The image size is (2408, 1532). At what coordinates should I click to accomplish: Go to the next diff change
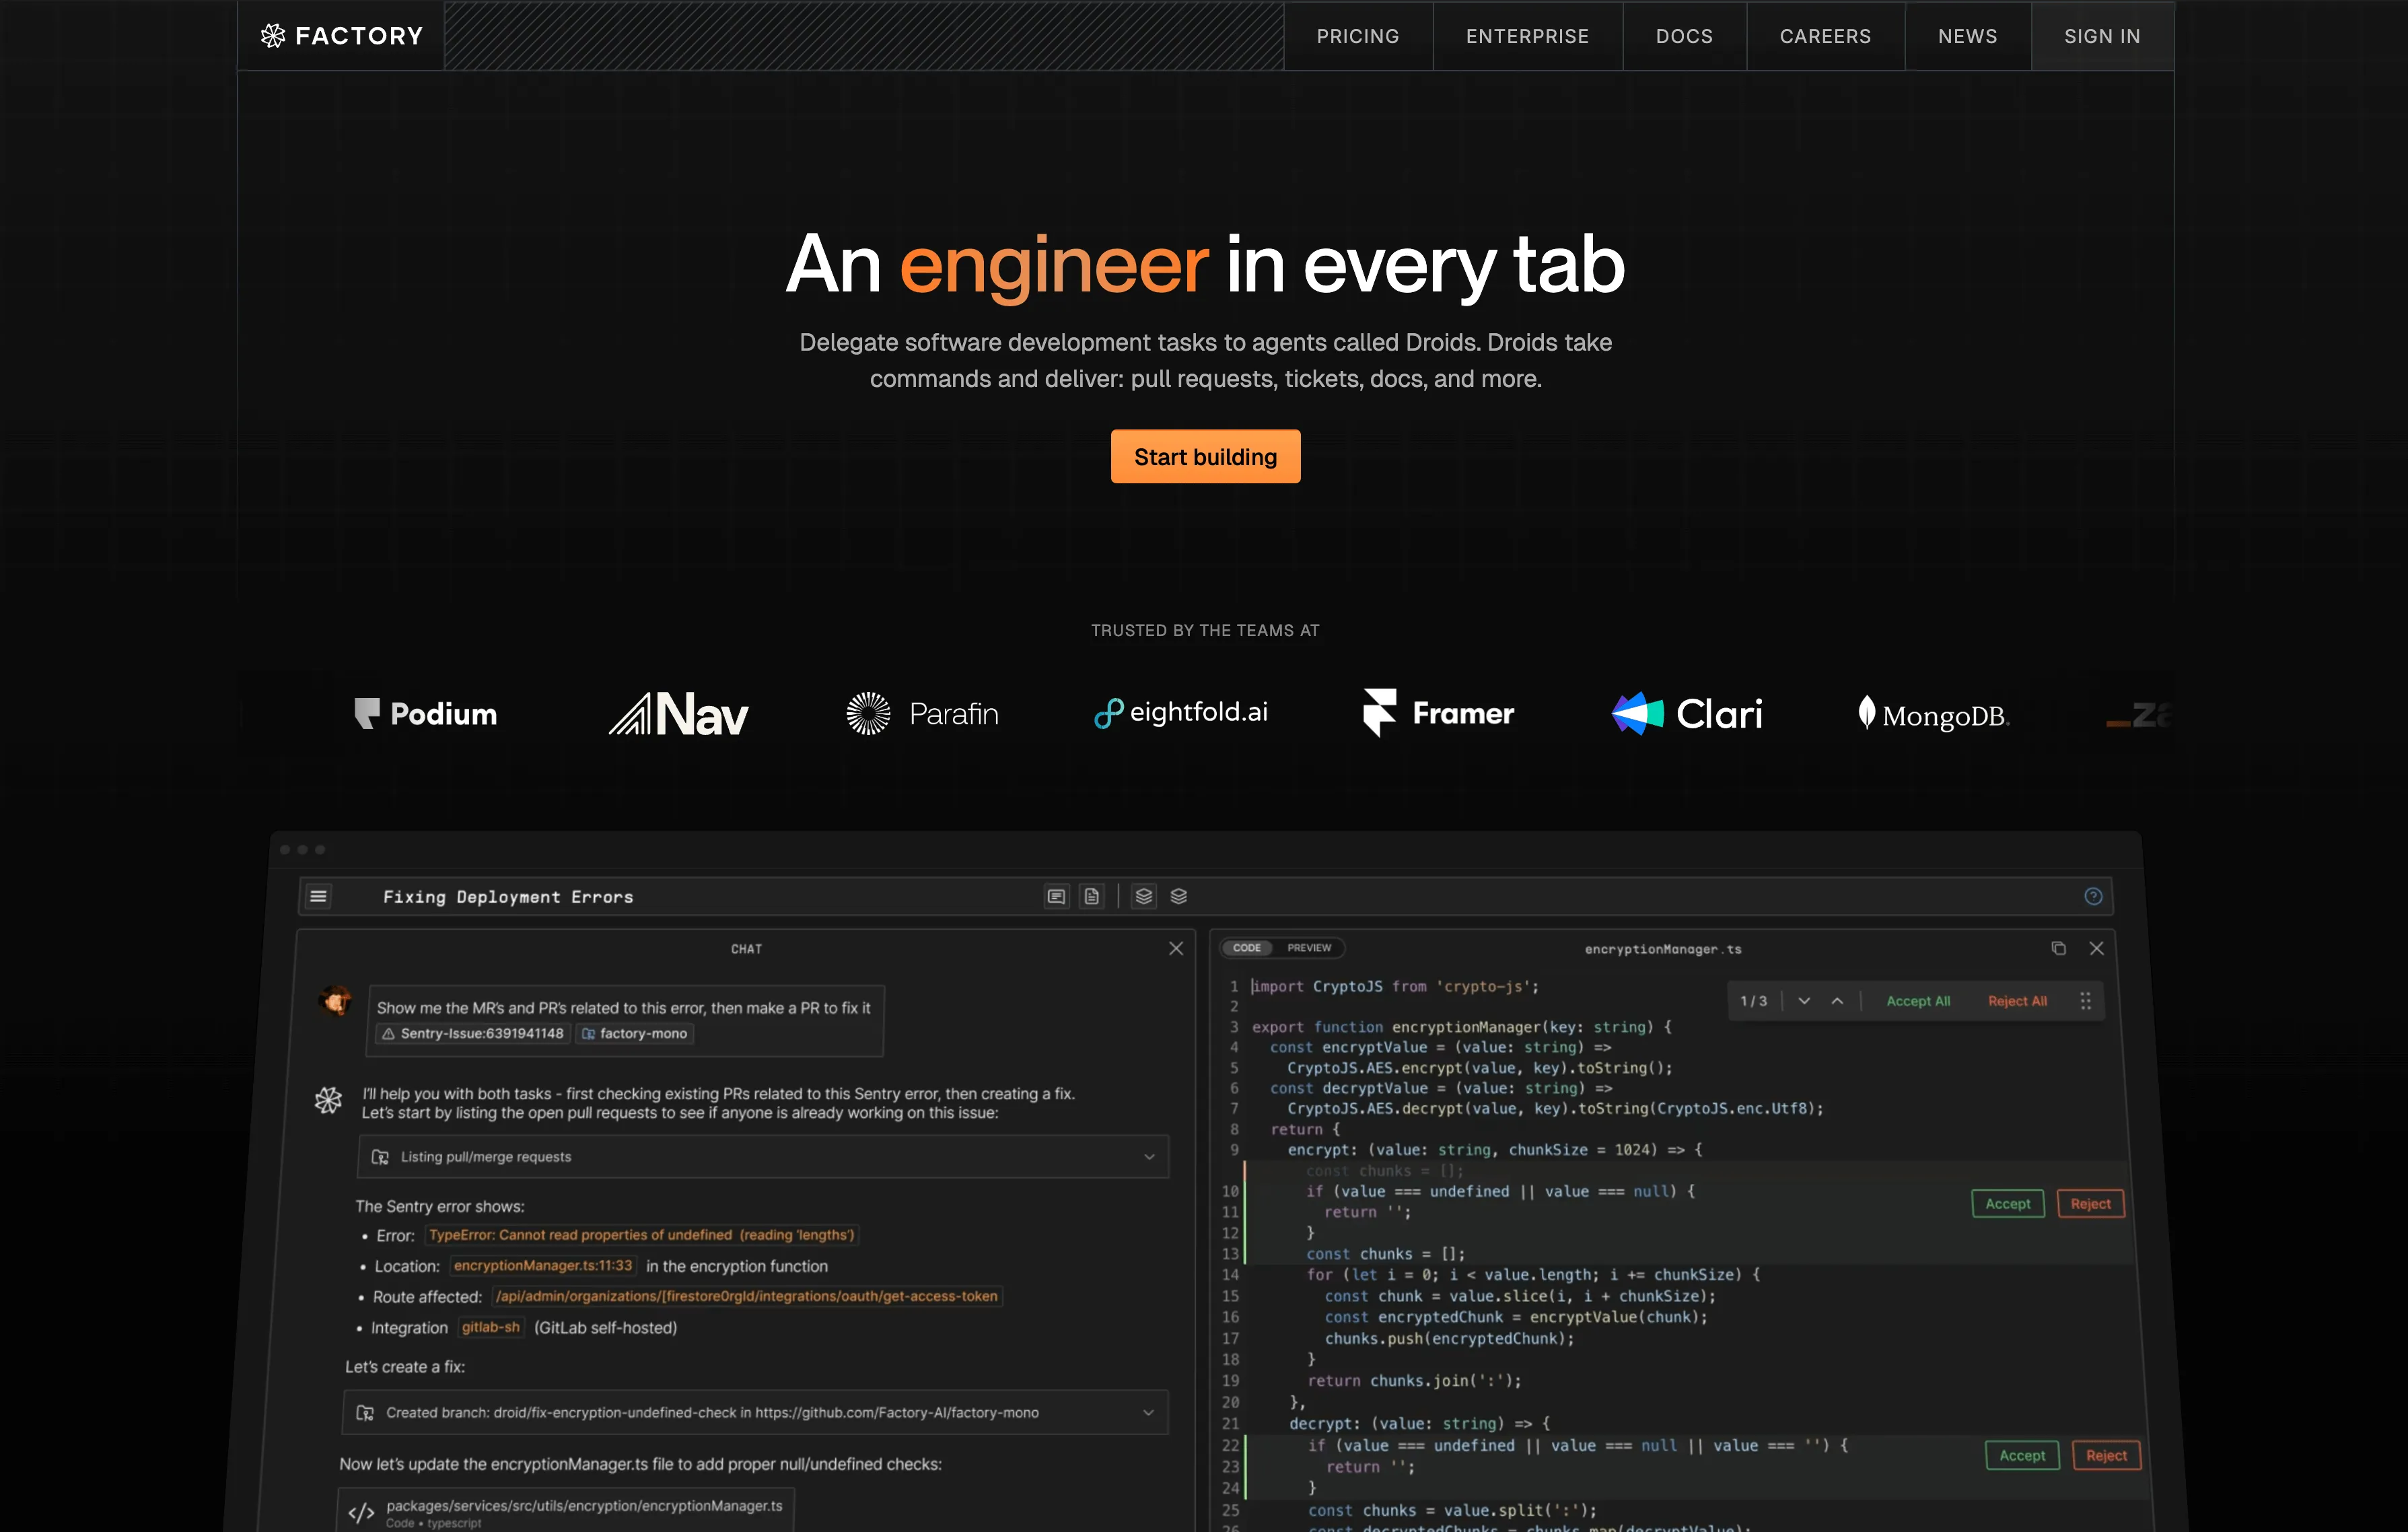point(1804,1001)
